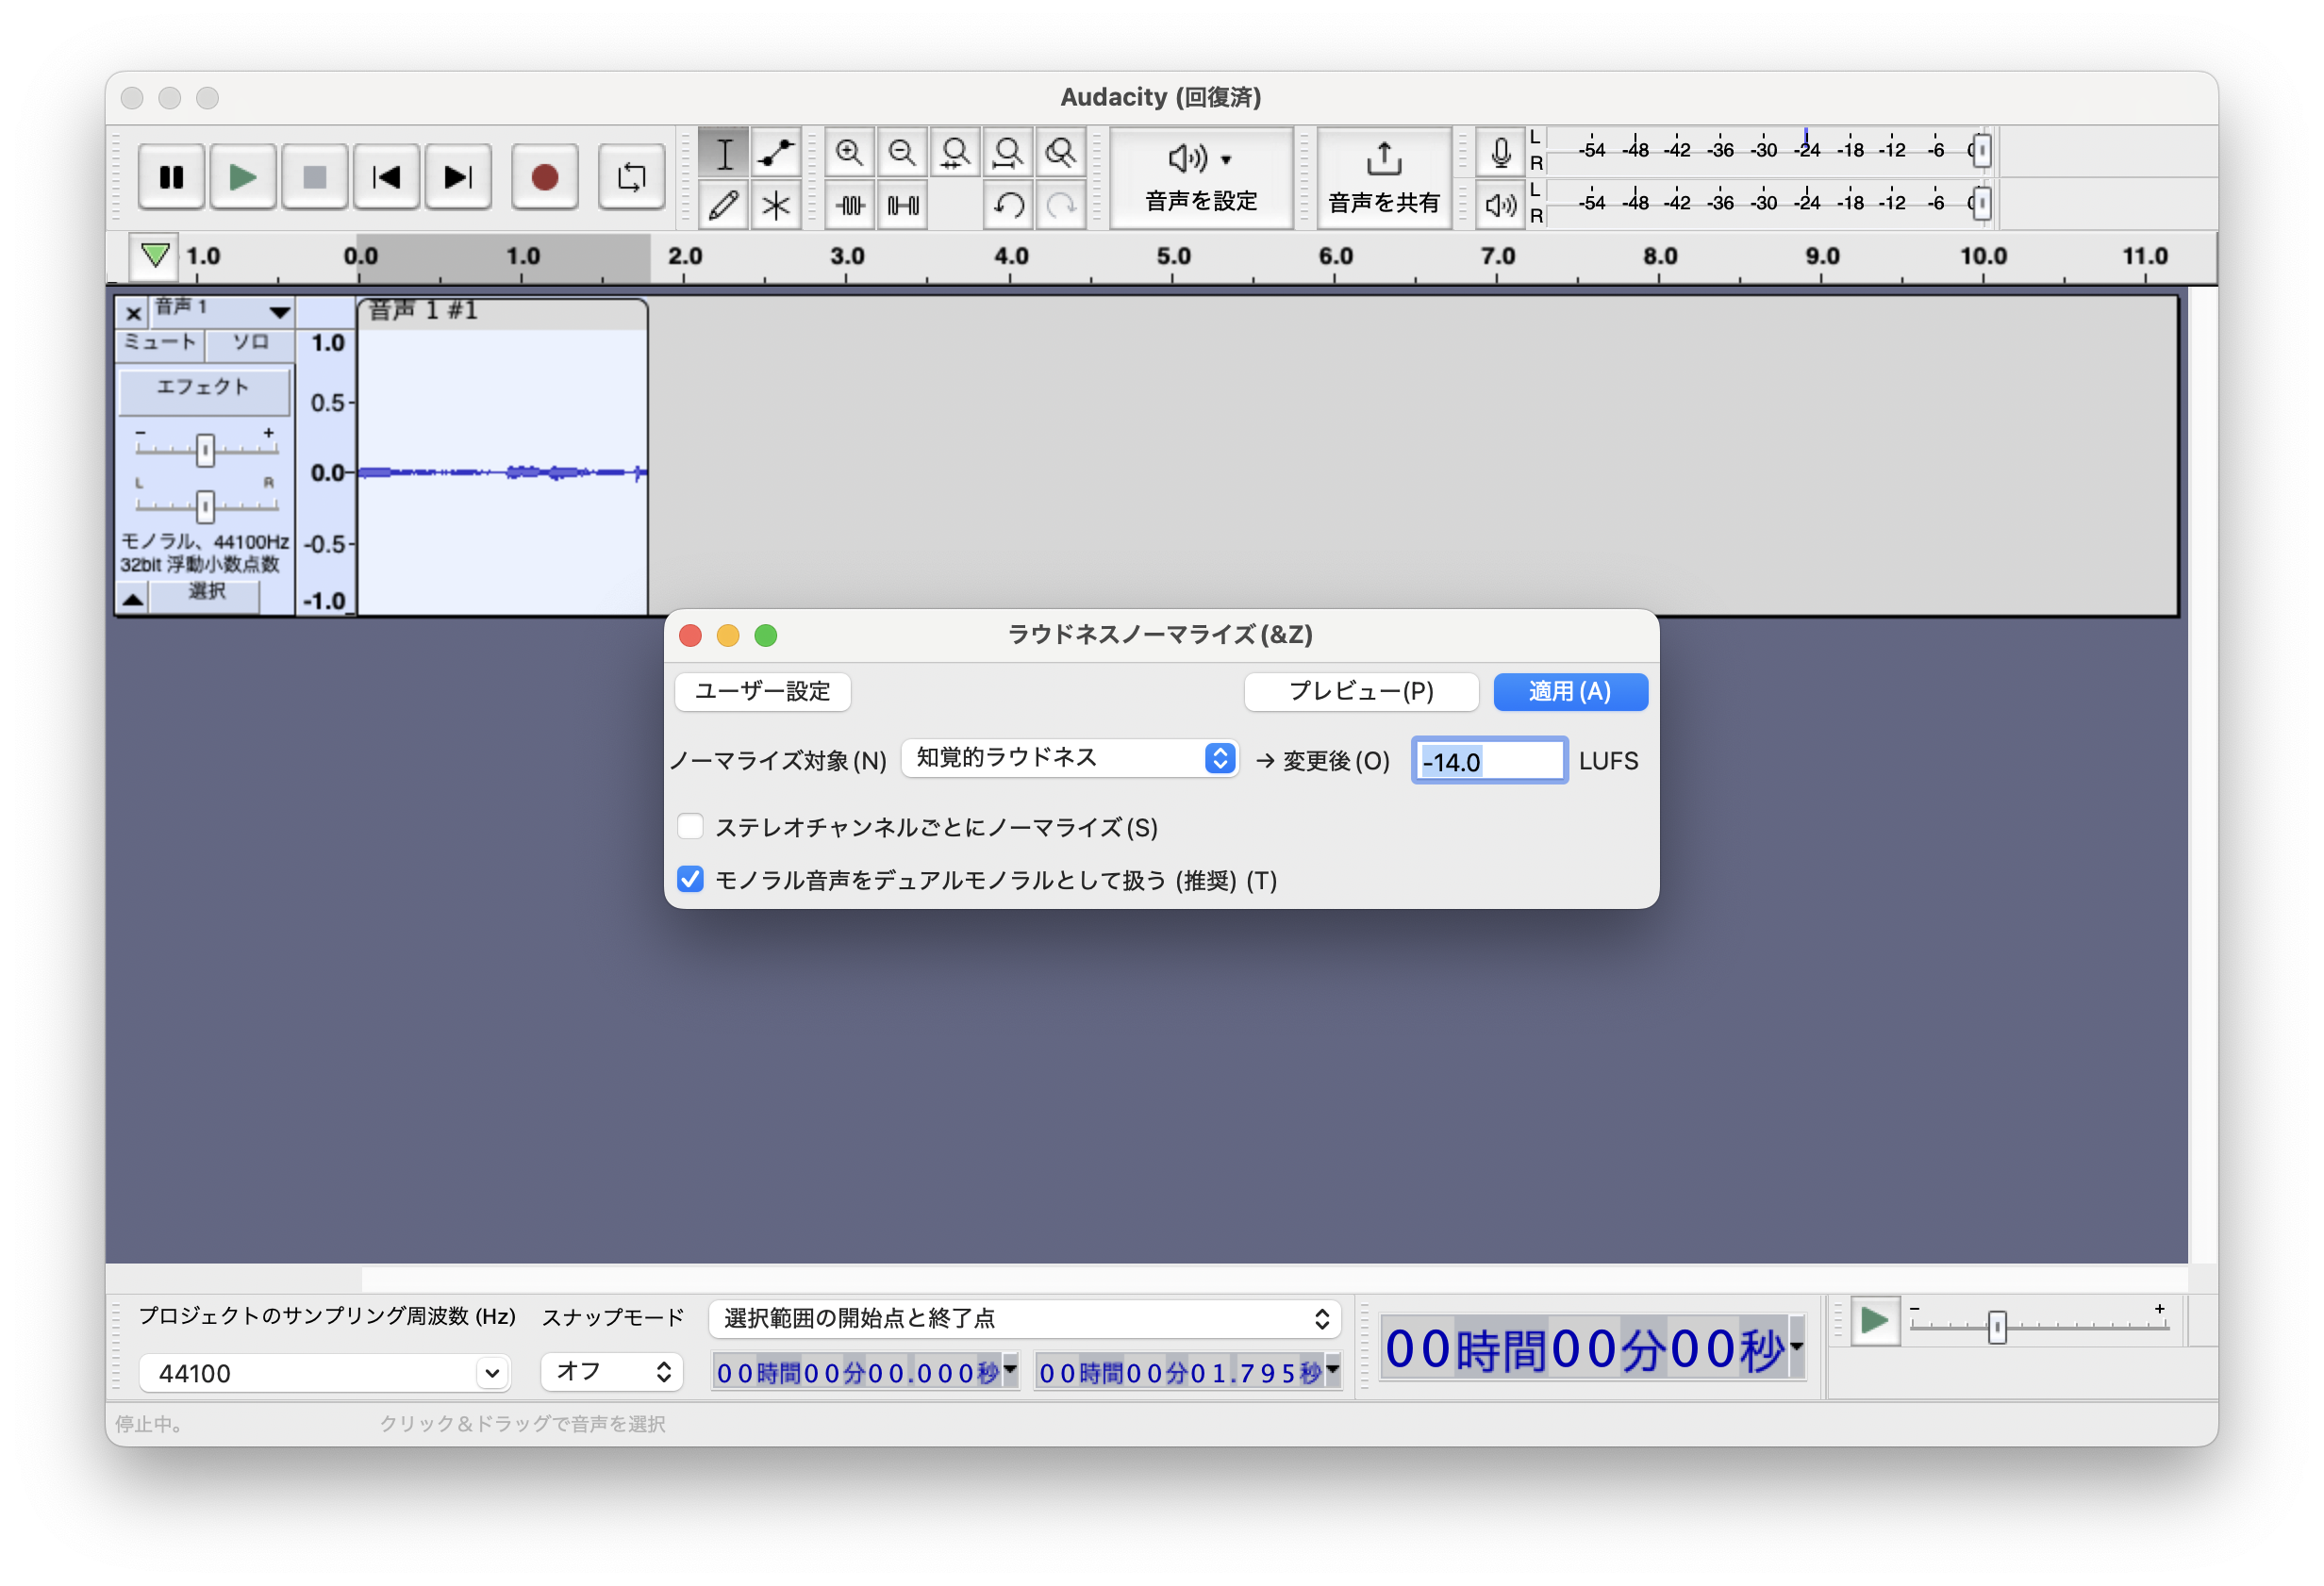Open the 選択範囲の開始点と終了点 dropdown

pyautogui.click(x=1025, y=1319)
